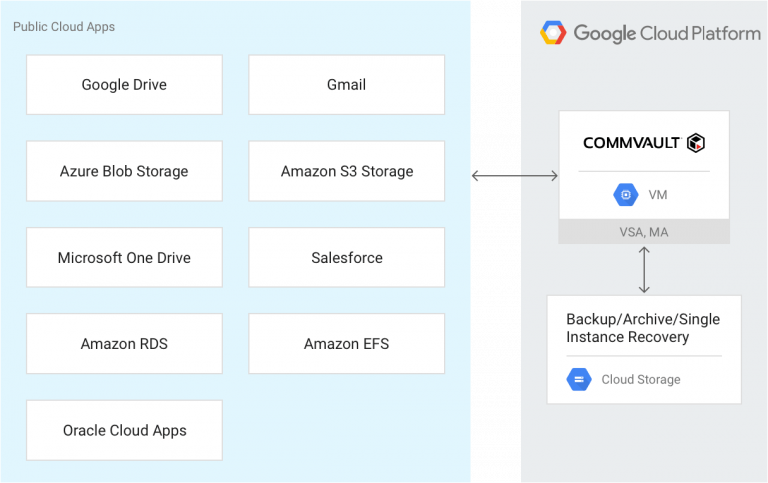Select the Google Drive box
The width and height of the screenshot is (768, 483).
(124, 85)
